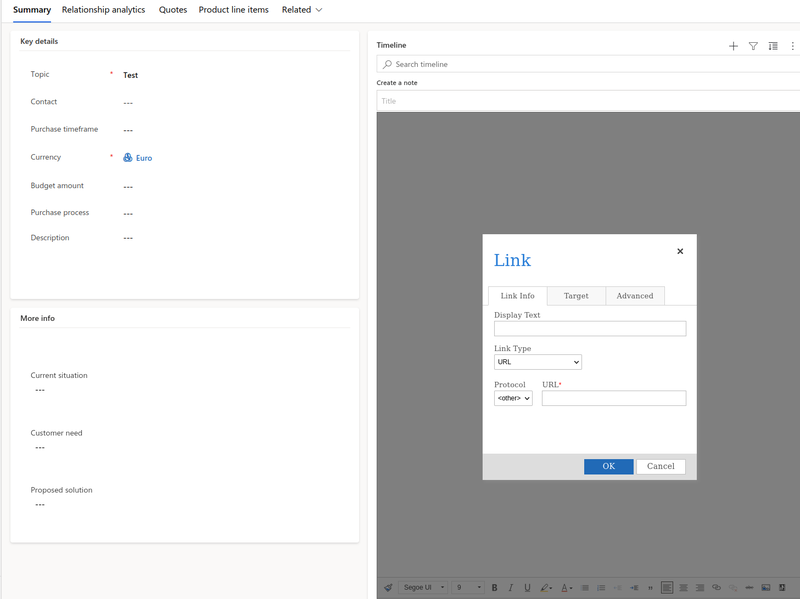
Task: Open the Segoe UI font dropdown
Action: tap(423, 588)
